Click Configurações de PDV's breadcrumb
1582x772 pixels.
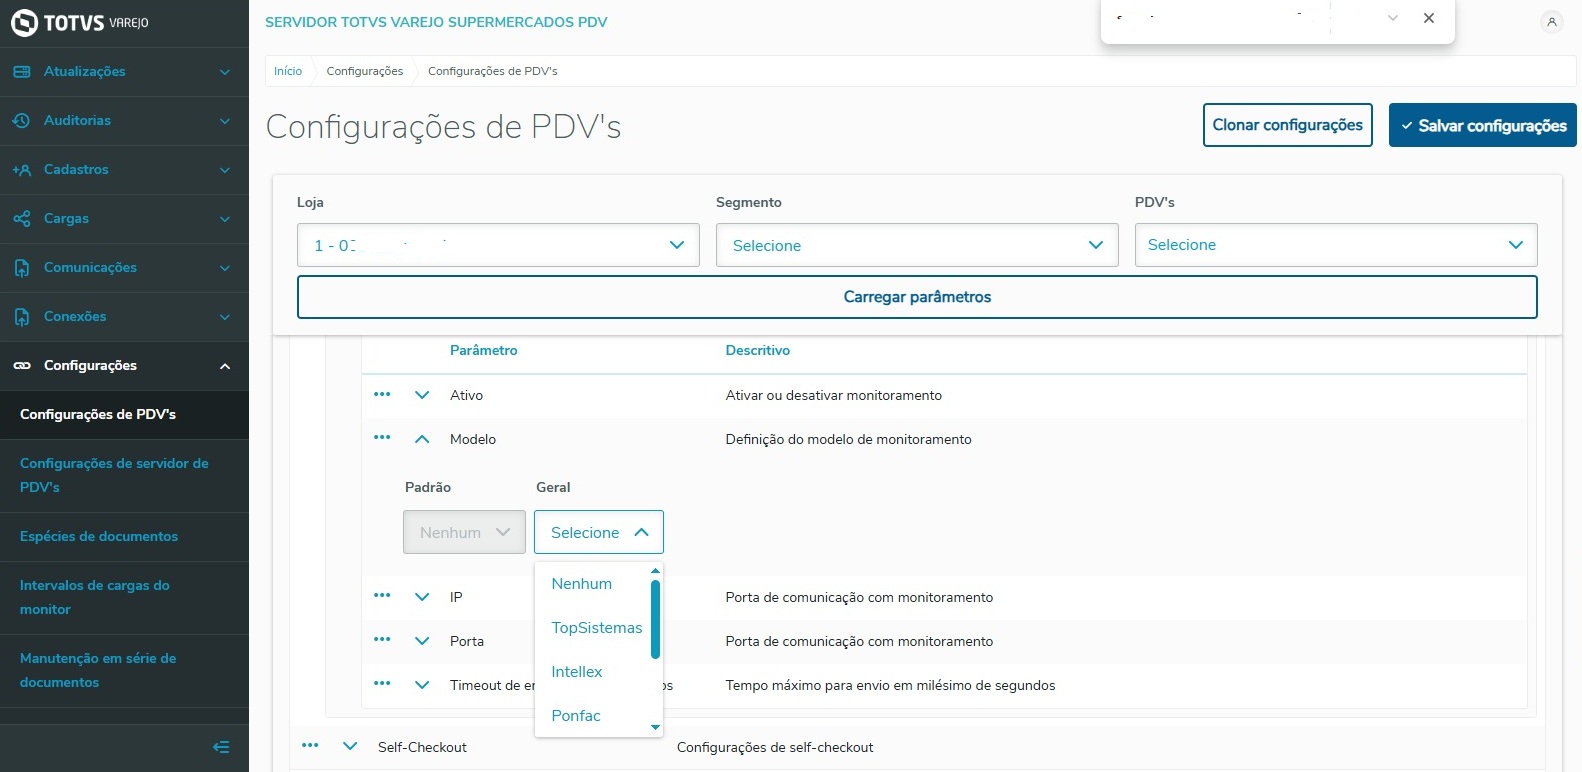tap(493, 71)
